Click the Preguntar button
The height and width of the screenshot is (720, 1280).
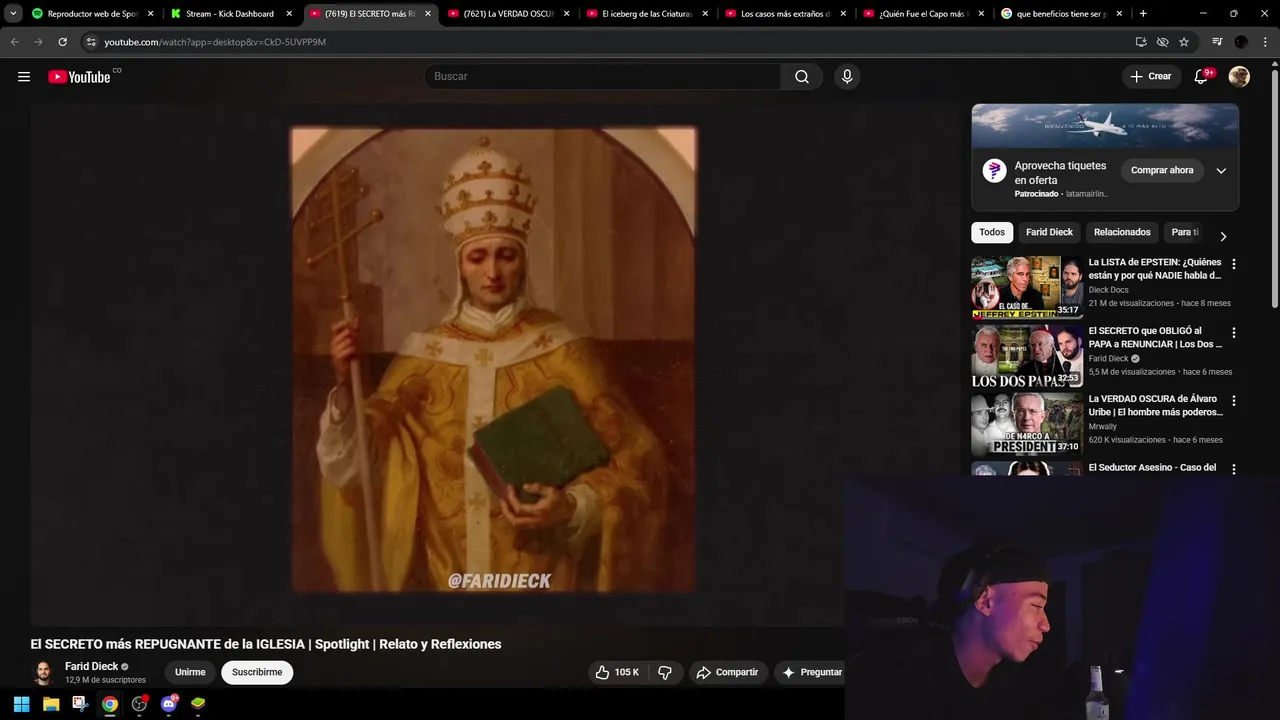811,672
